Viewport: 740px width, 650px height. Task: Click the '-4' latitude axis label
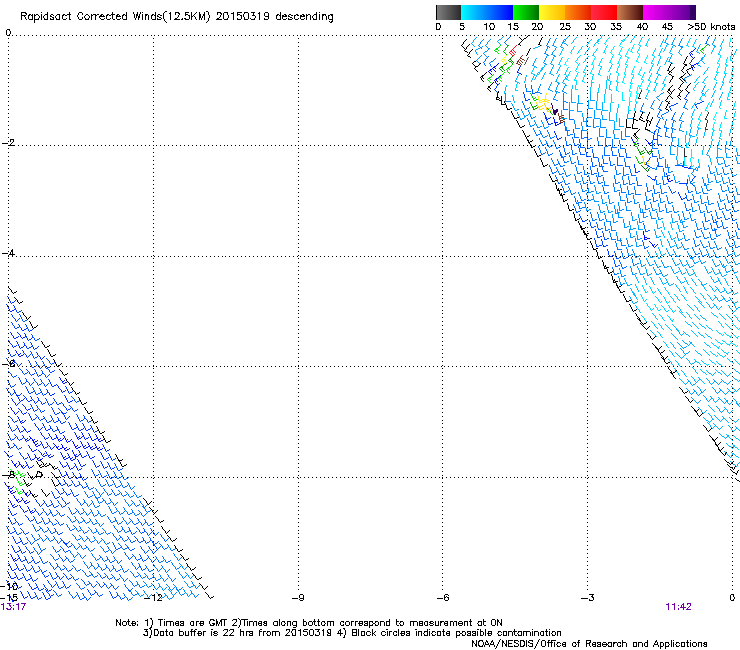(x=8, y=253)
